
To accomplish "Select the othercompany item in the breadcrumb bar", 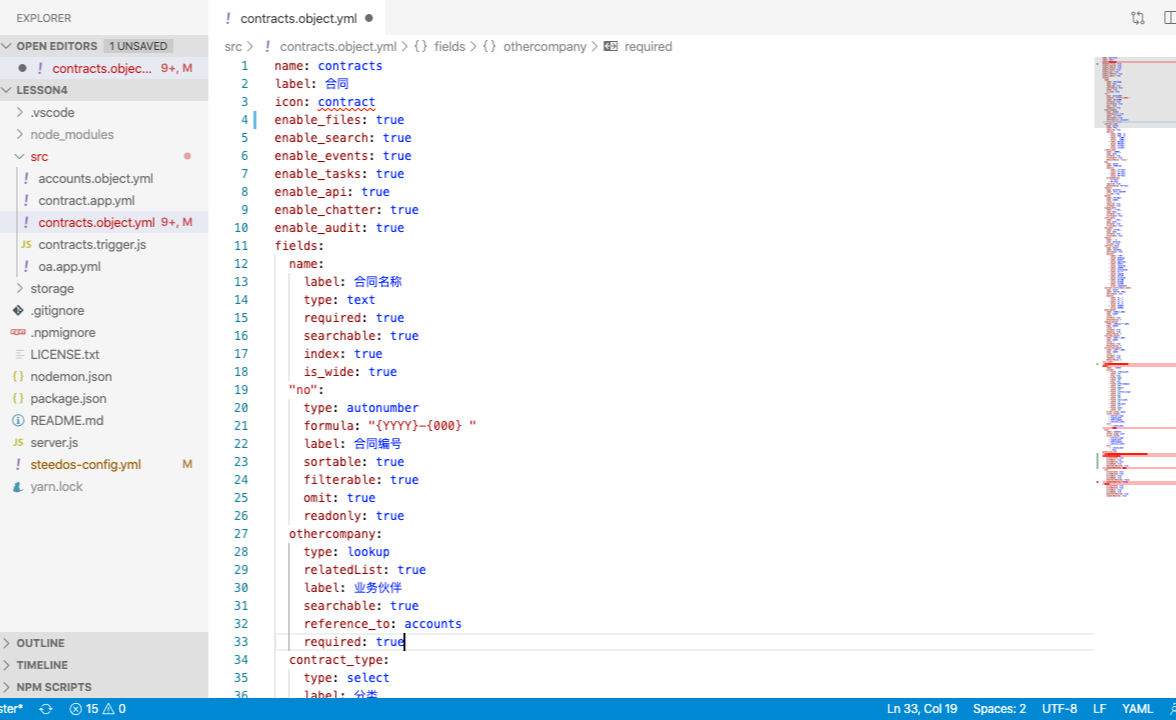I will (x=545, y=46).
